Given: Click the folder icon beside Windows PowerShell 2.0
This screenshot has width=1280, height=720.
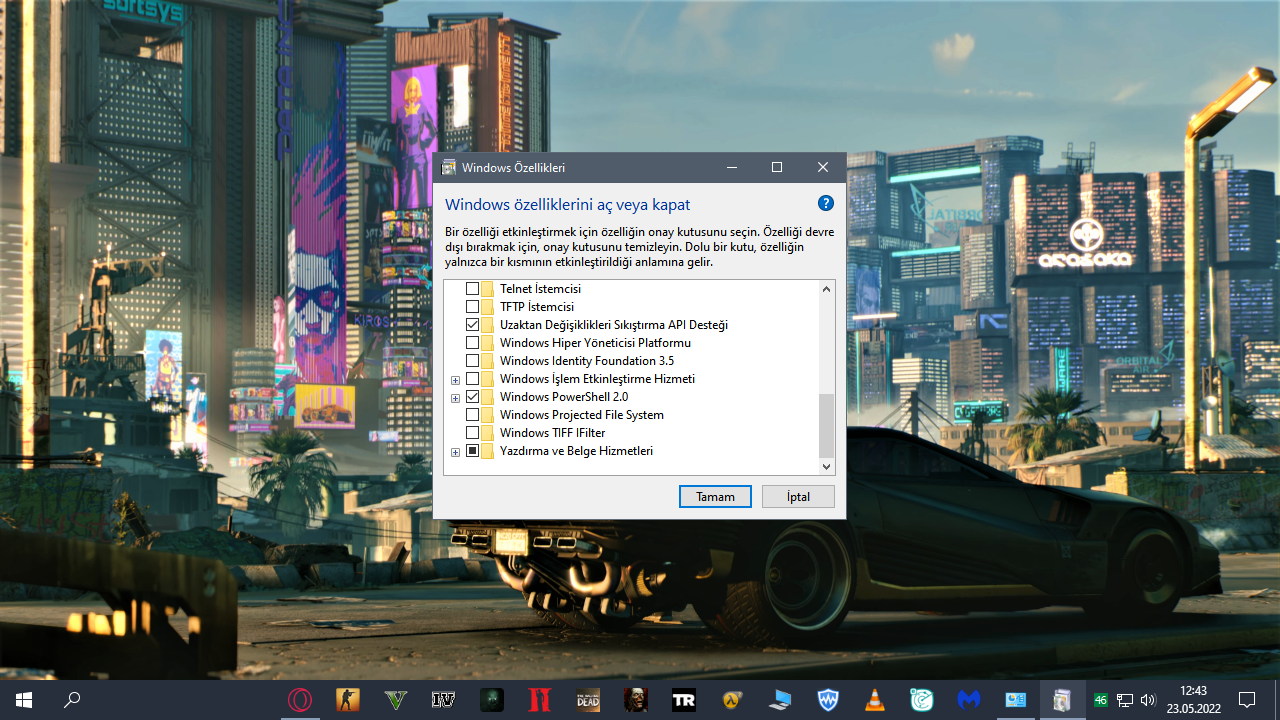Looking at the screenshot, I should point(488,397).
